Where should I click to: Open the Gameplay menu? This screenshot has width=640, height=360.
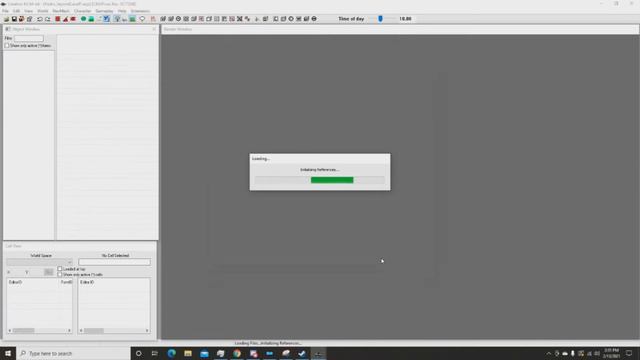104,11
